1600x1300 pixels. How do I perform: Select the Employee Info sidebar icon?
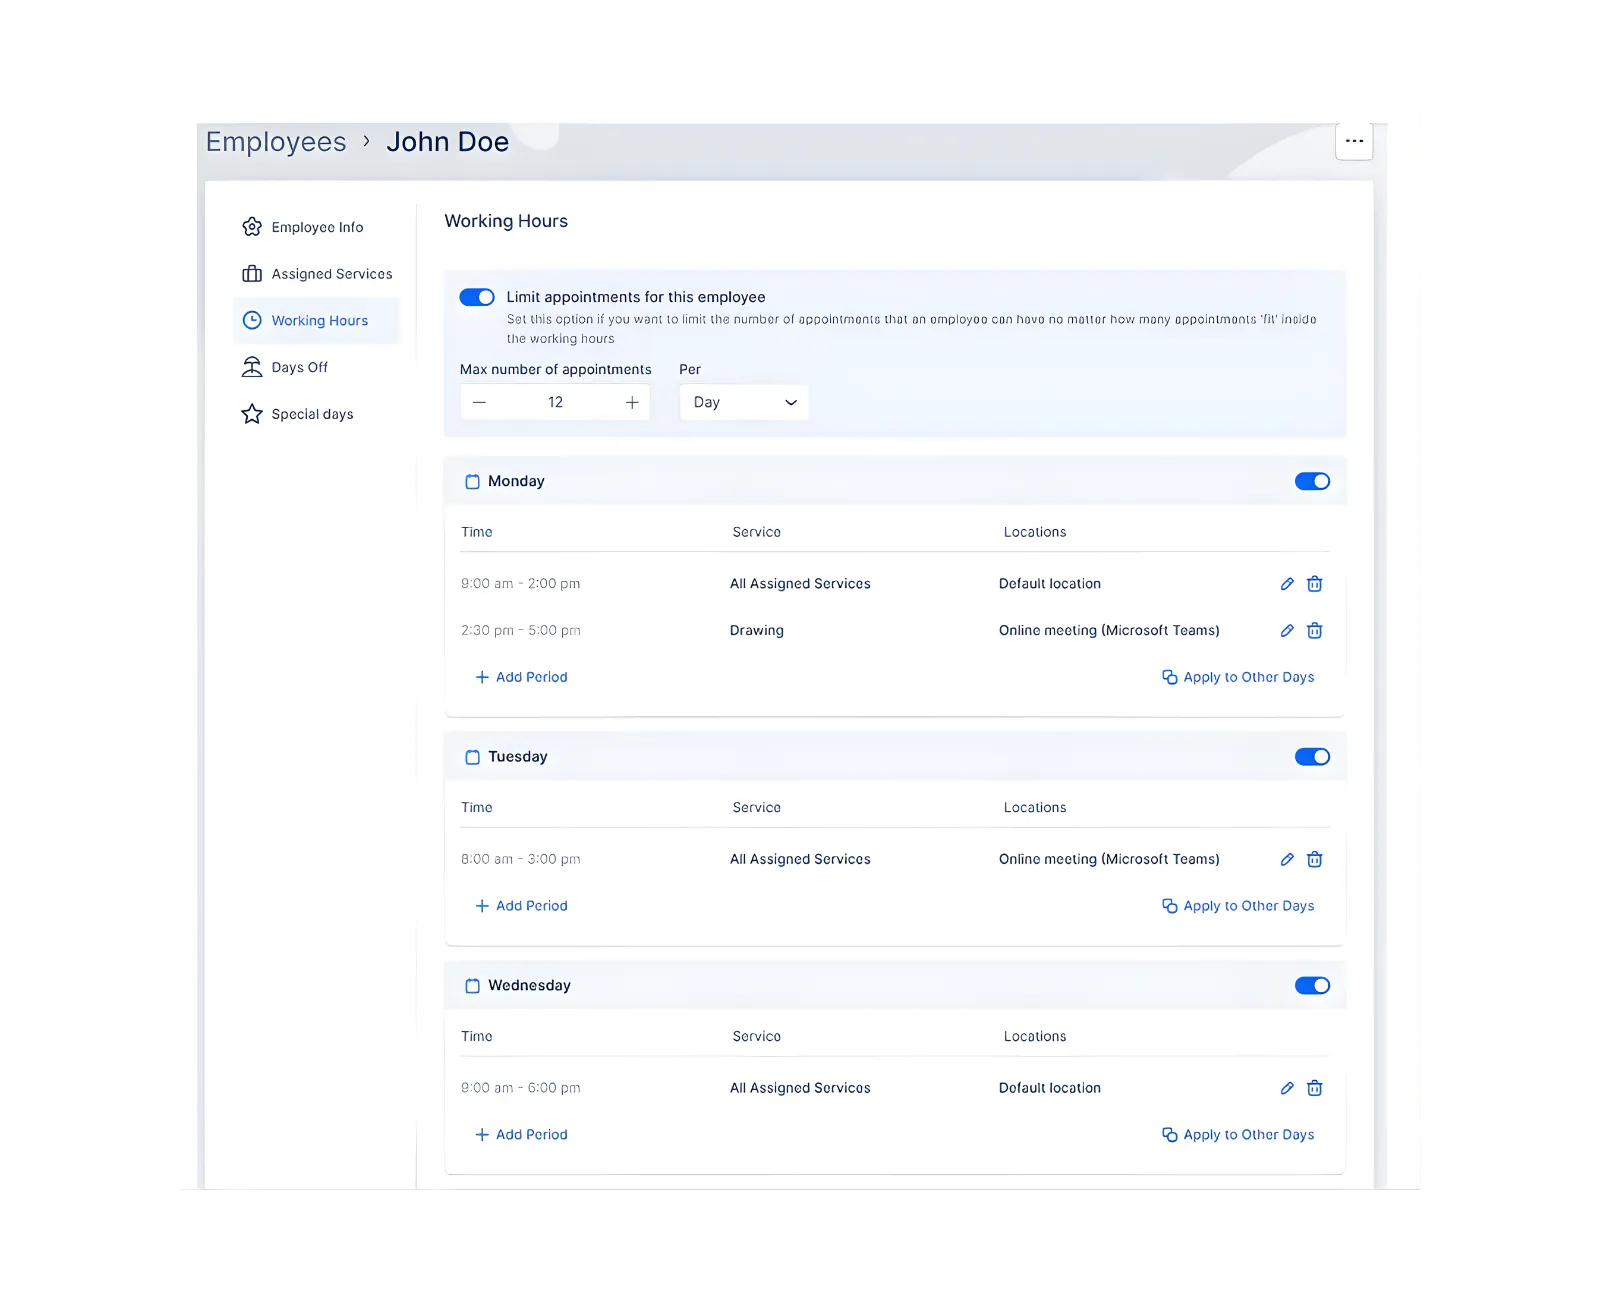click(x=252, y=227)
